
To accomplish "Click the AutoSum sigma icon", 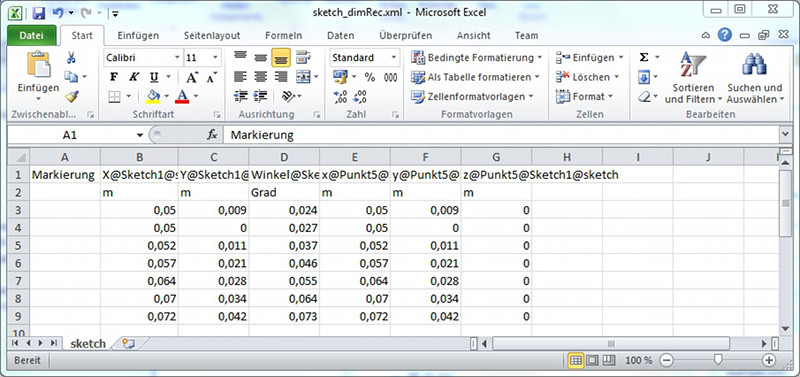I will click(644, 58).
